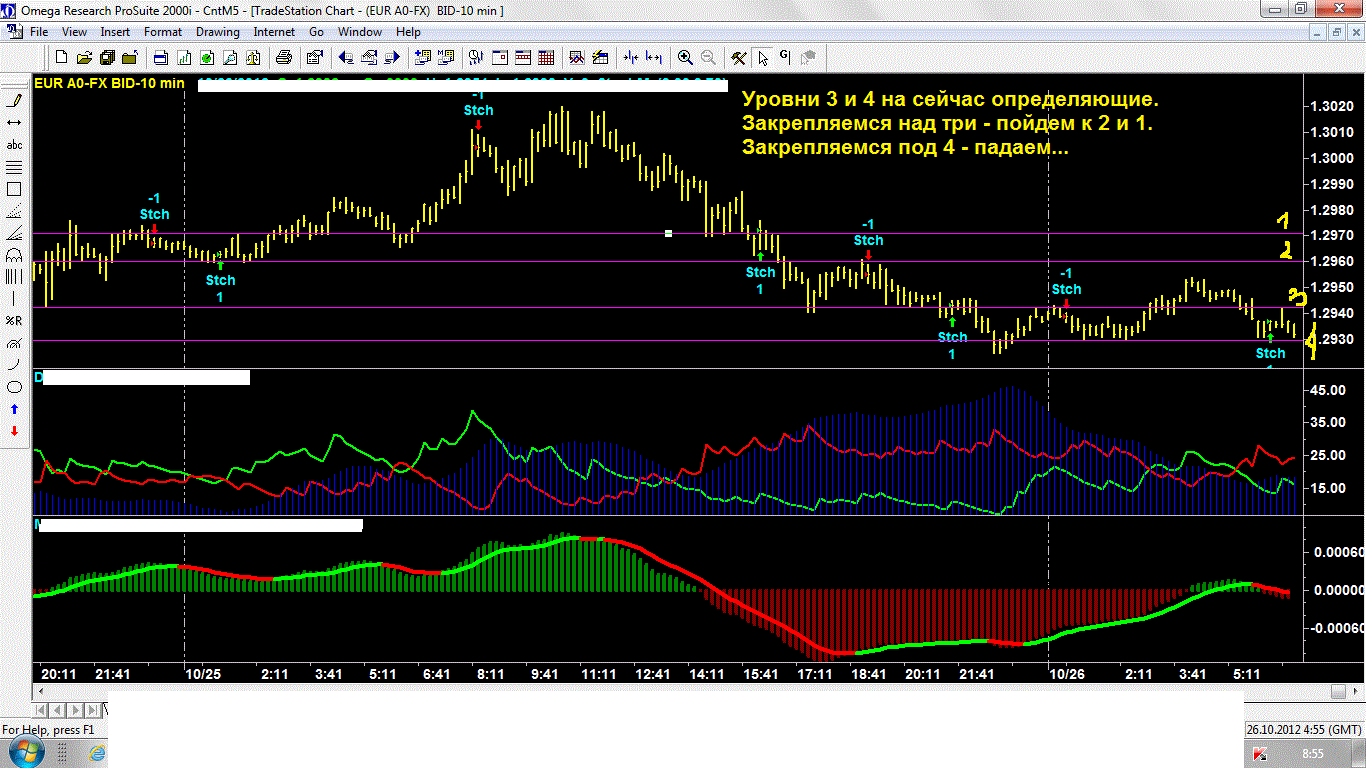Click the Russian yellow annotation text on chart

point(951,124)
